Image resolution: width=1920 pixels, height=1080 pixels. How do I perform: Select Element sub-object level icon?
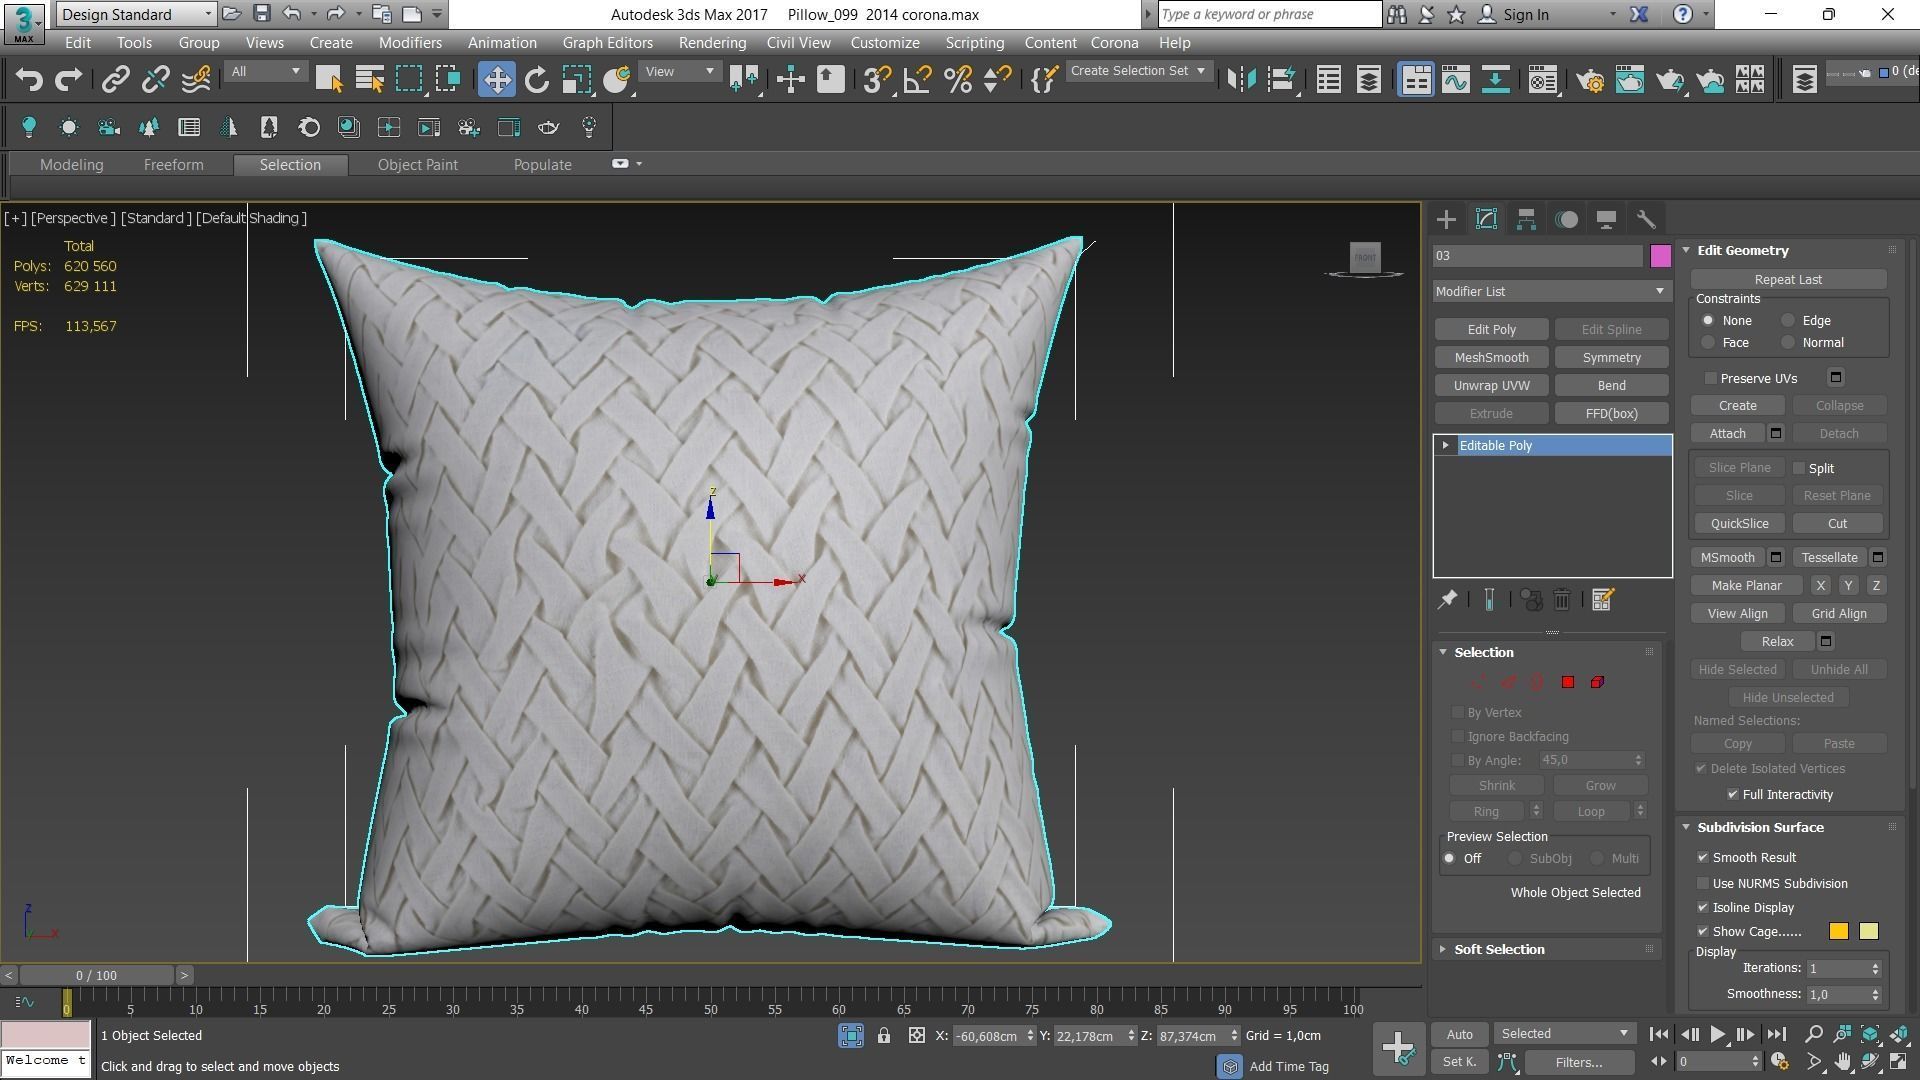[1597, 682]
